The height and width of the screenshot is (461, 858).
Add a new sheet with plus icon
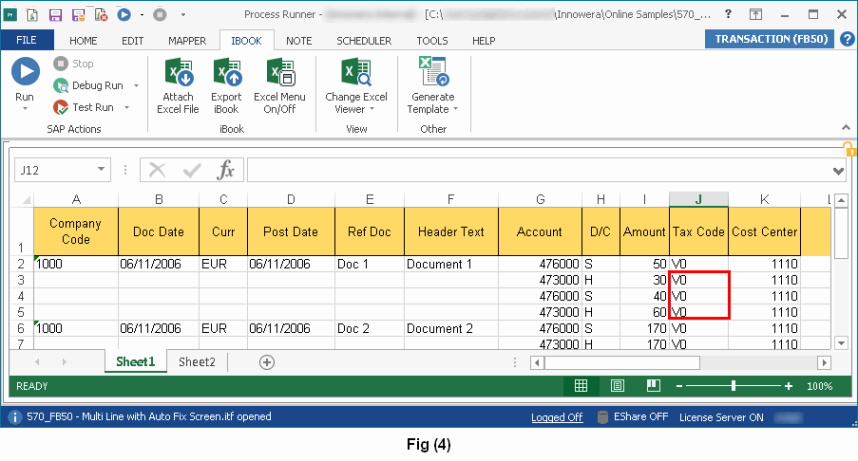[x=267, y=362]
